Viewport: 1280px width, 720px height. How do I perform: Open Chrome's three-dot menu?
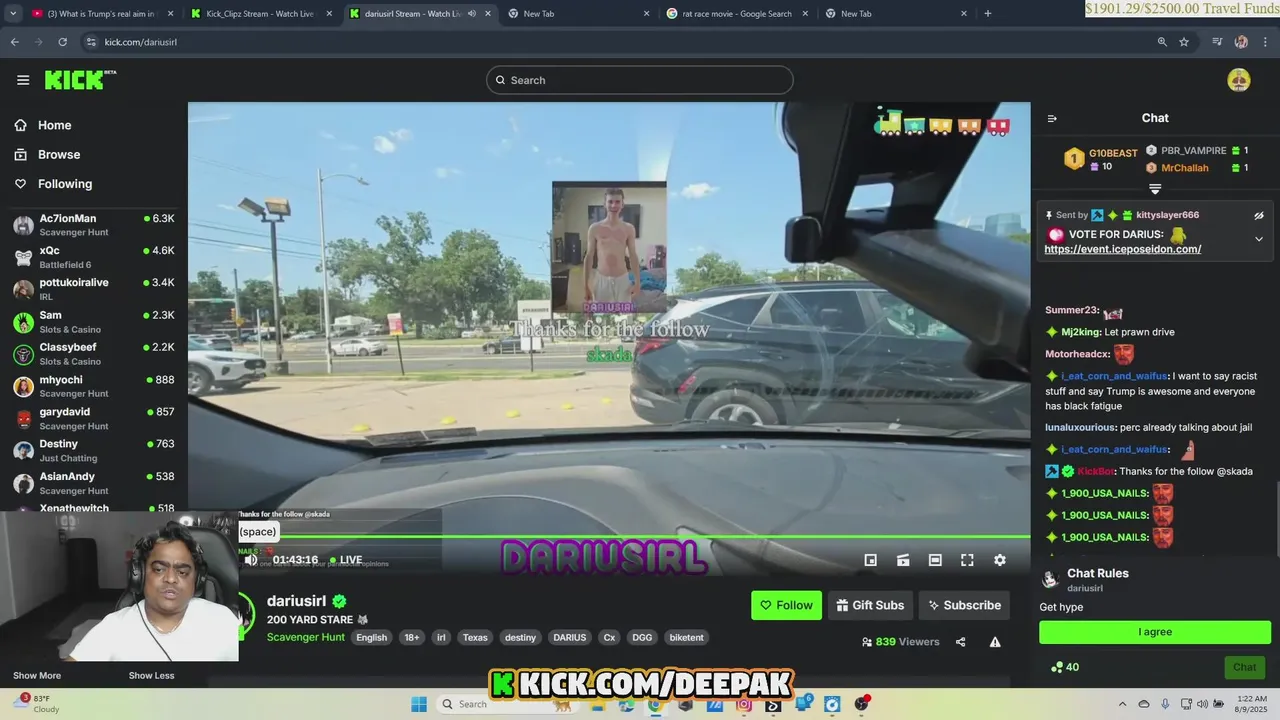(x=1265, y=42)
